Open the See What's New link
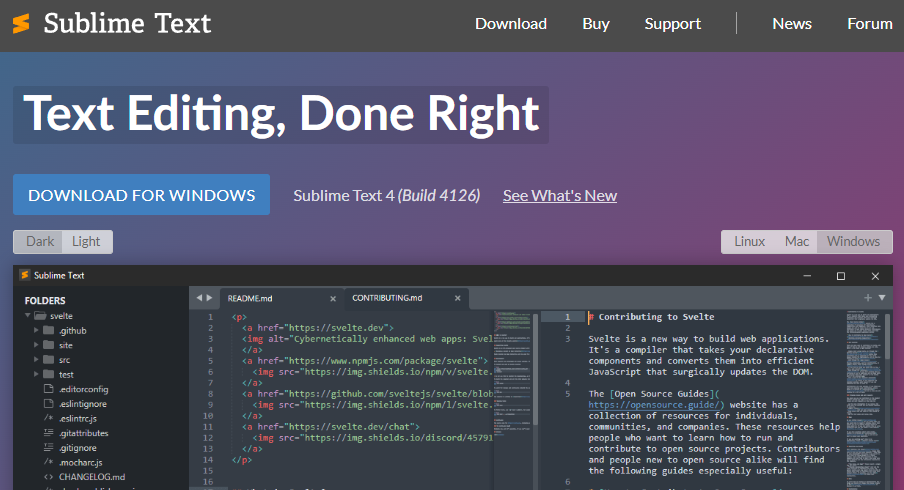Screen dimensions: 904x490 pyautogui.click(x=559, y=195)
